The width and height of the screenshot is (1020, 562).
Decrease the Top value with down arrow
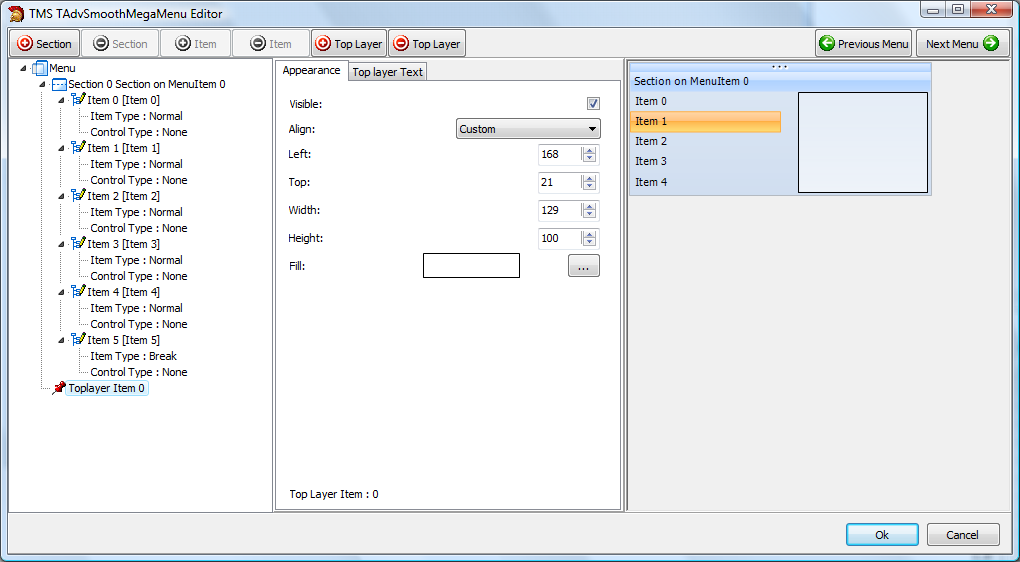tap(589, 187)
